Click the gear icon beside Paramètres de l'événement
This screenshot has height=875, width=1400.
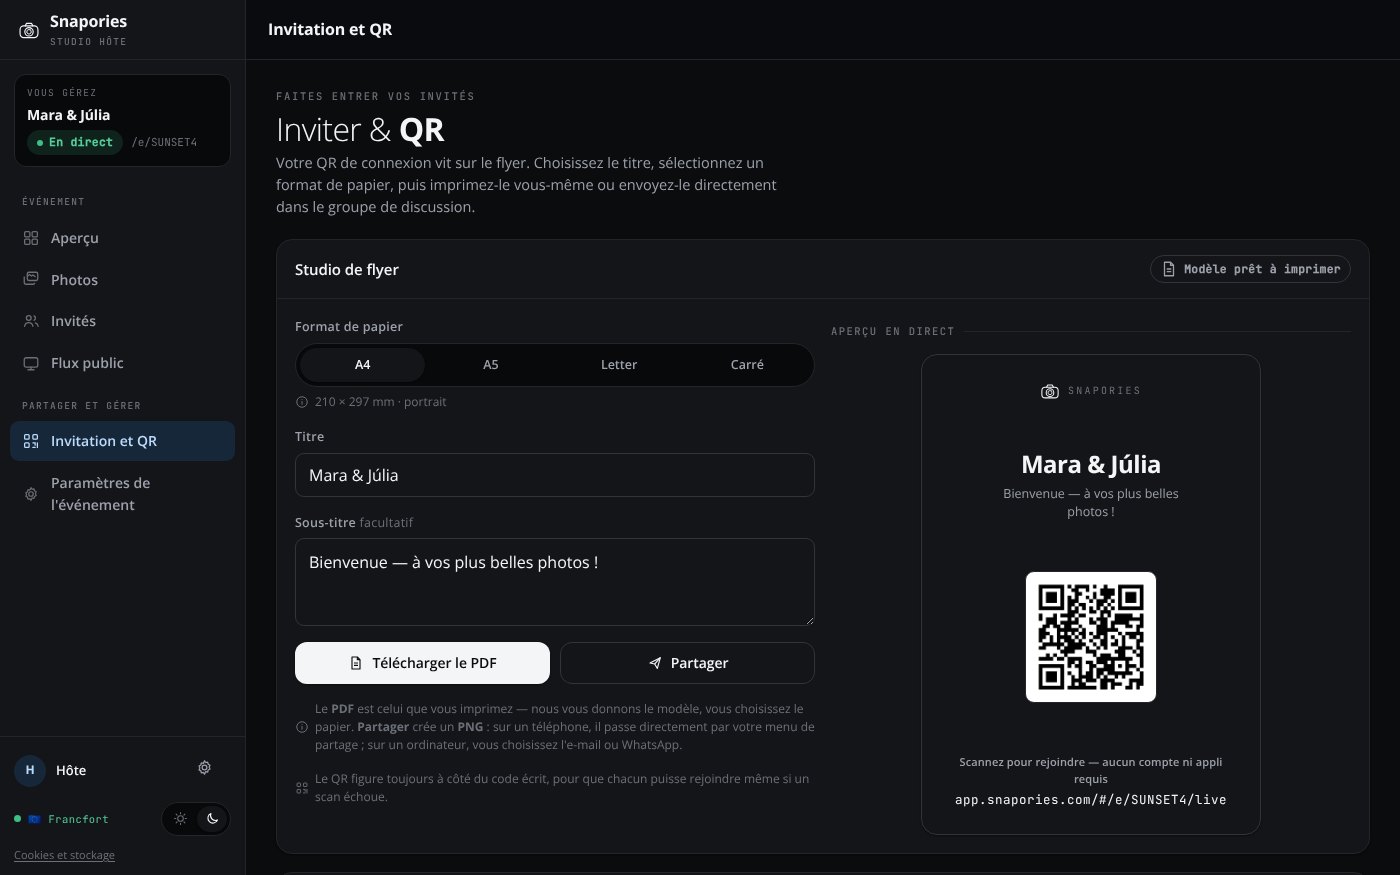tap(31, 494)
